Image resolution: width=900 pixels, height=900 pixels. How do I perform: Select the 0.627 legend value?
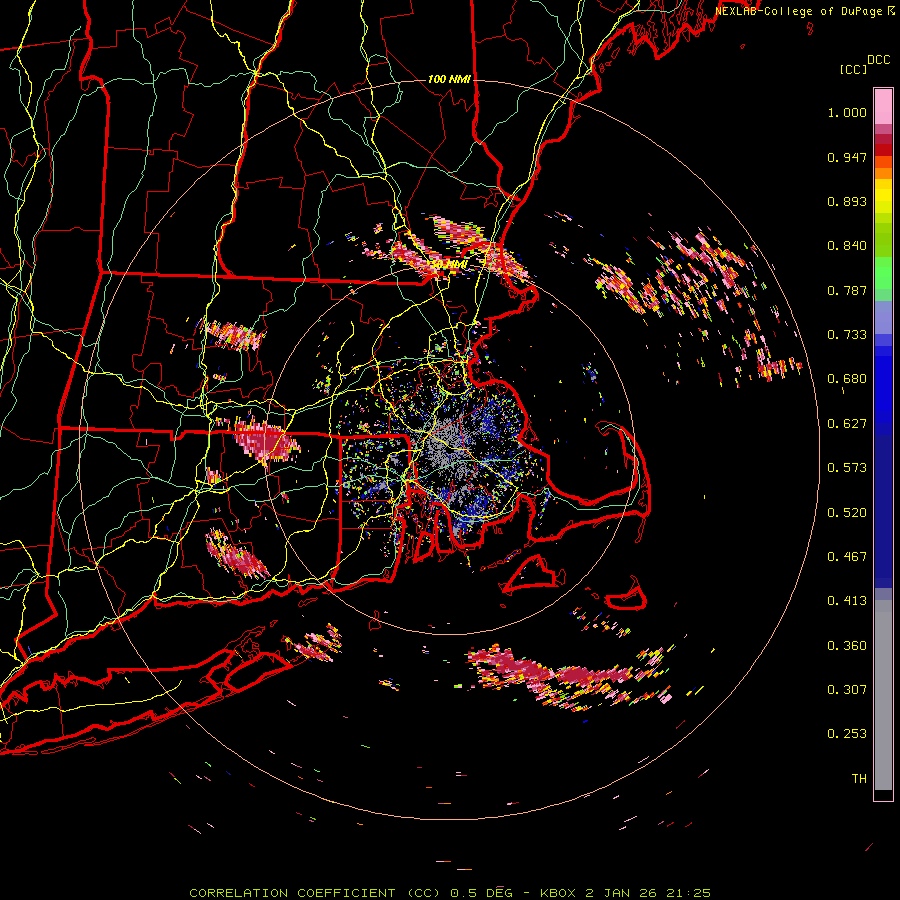(x=847, y=424)
